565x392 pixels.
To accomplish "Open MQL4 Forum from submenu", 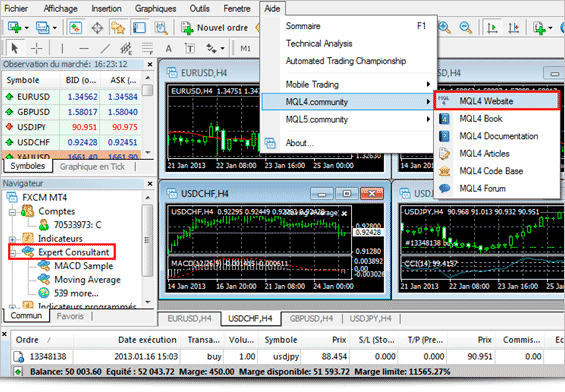I will point(497,188).
